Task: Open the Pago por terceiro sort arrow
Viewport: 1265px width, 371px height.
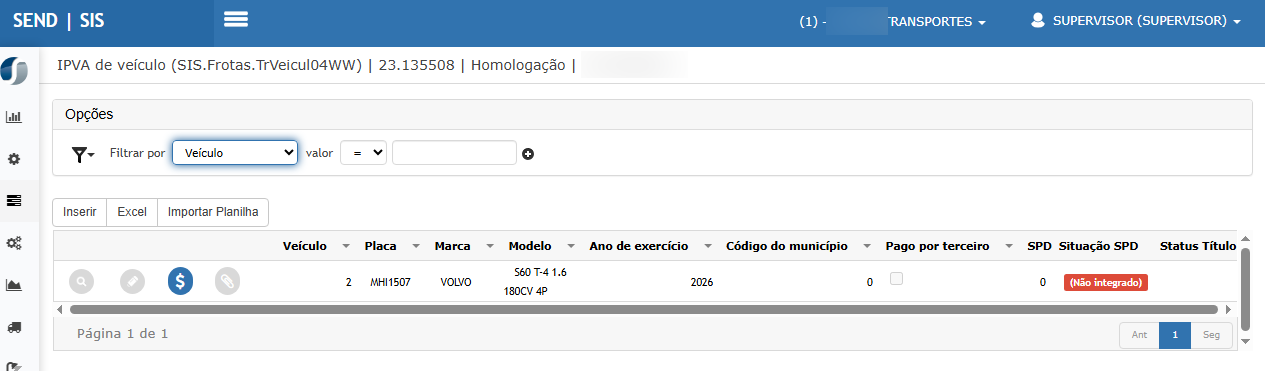Action: (x=1008, y=246)
